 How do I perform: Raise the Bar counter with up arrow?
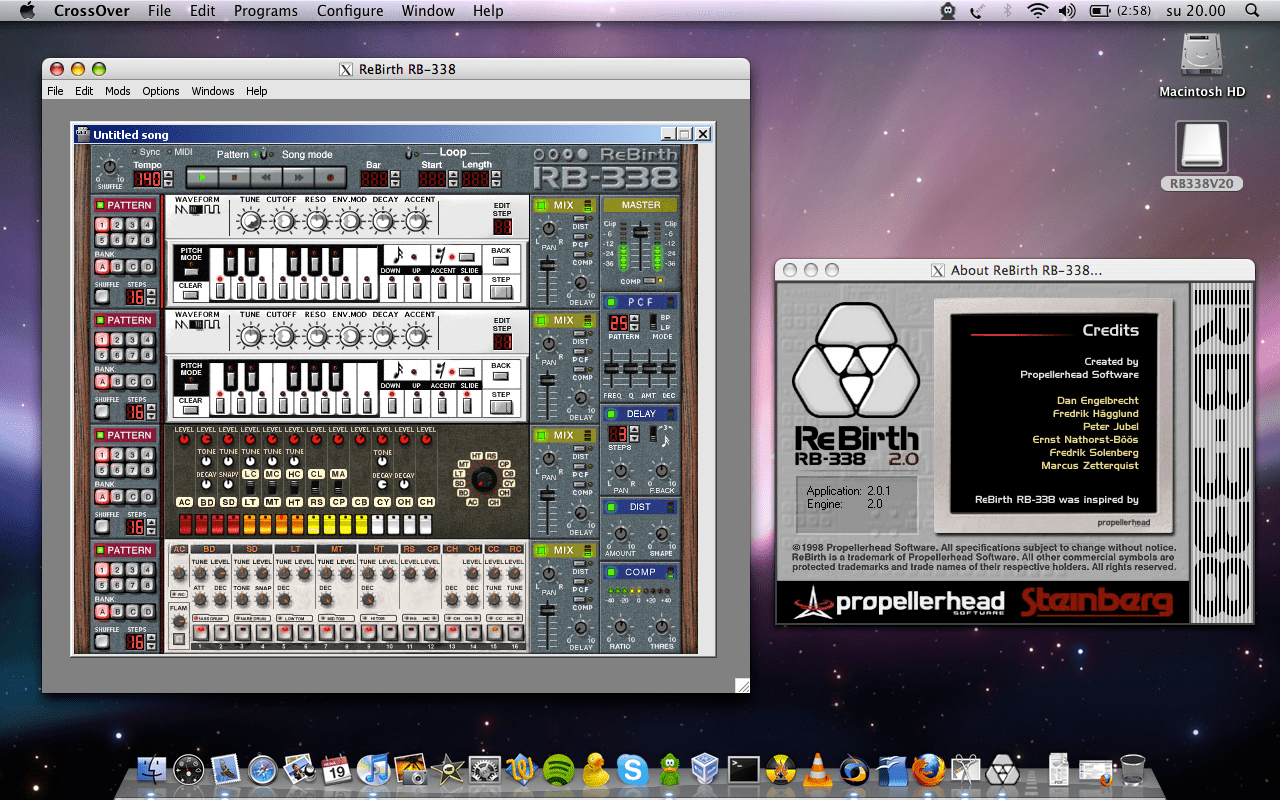click(395, 175)
